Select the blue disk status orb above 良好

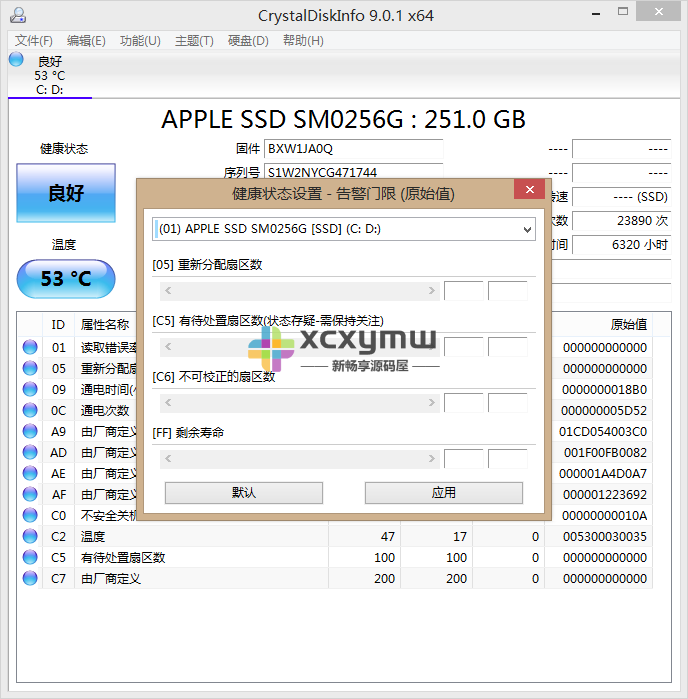pyautogui.click(x=16, y=59)
